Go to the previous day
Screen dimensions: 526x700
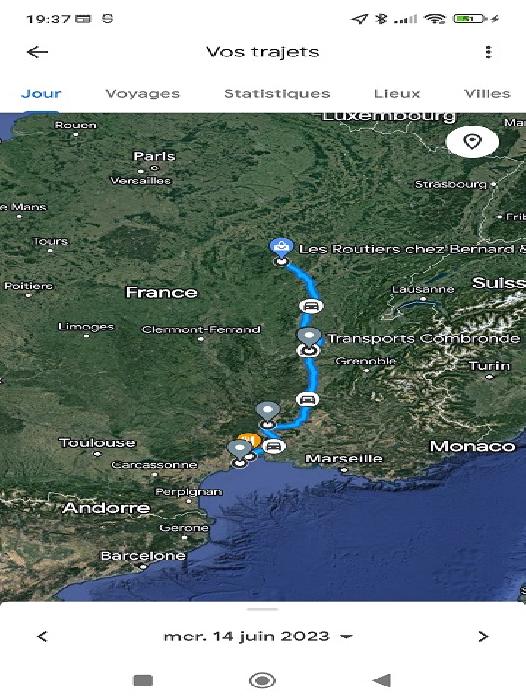[42, 636]
